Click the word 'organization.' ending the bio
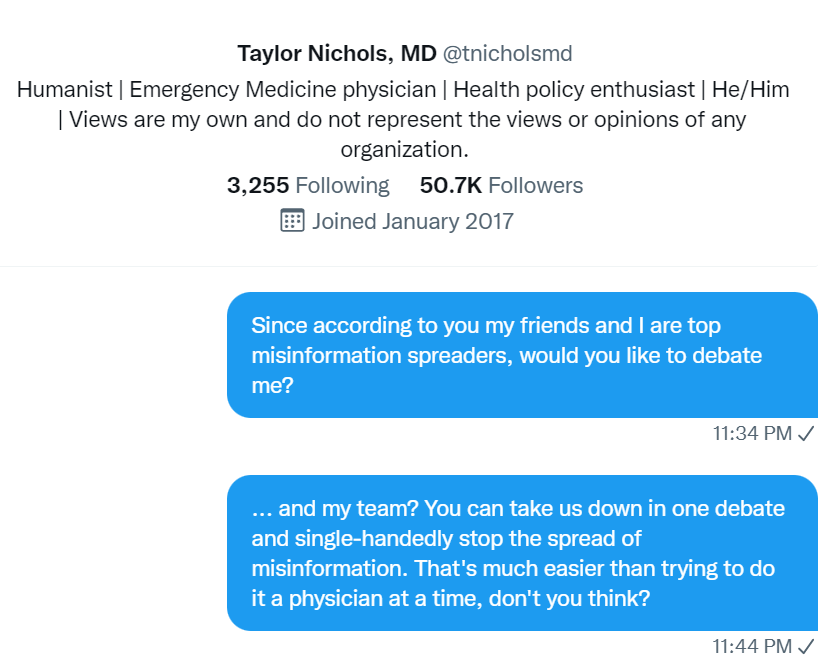Screen dimensions: 829x670 pos(404,150)
